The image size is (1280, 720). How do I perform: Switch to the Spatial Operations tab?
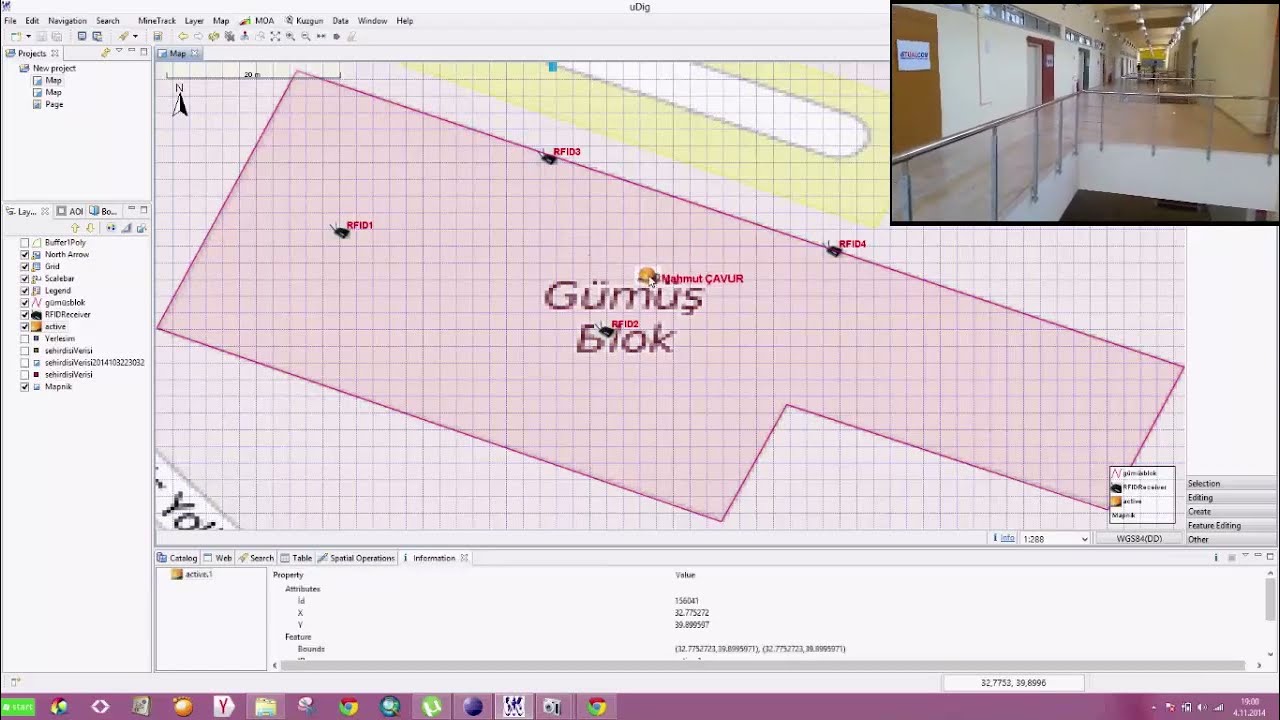(356, 558)
